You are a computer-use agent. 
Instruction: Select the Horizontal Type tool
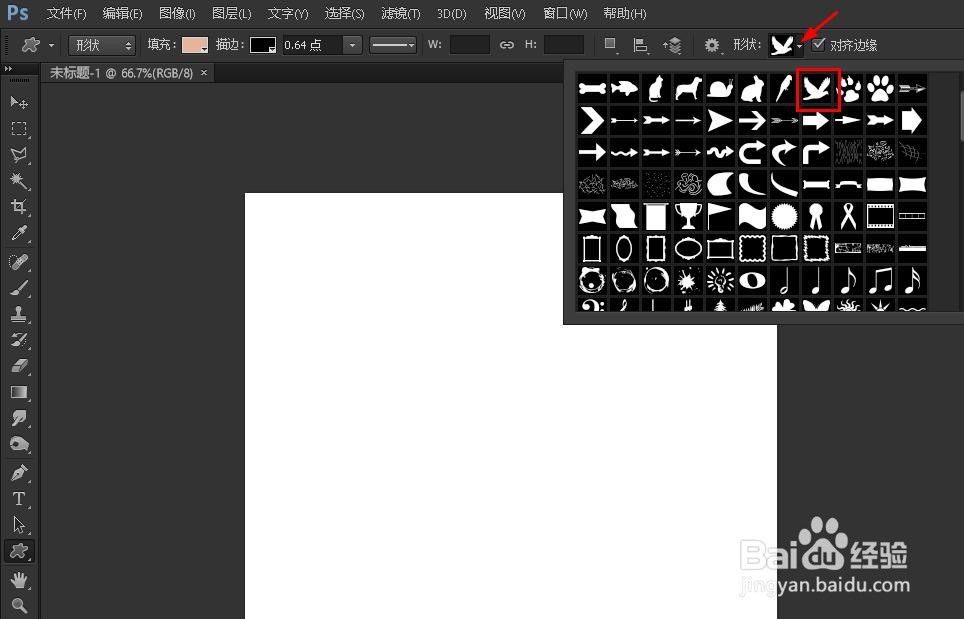click(19, 499)
